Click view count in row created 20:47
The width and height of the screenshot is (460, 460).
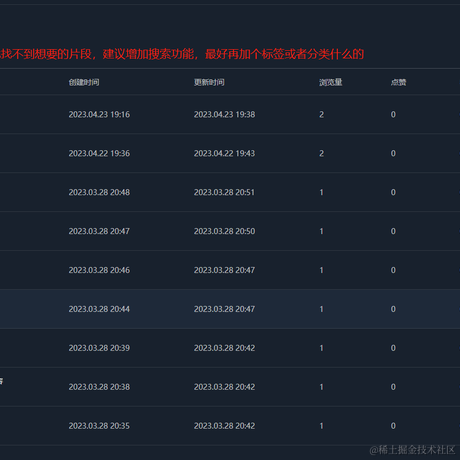point(321,231)
